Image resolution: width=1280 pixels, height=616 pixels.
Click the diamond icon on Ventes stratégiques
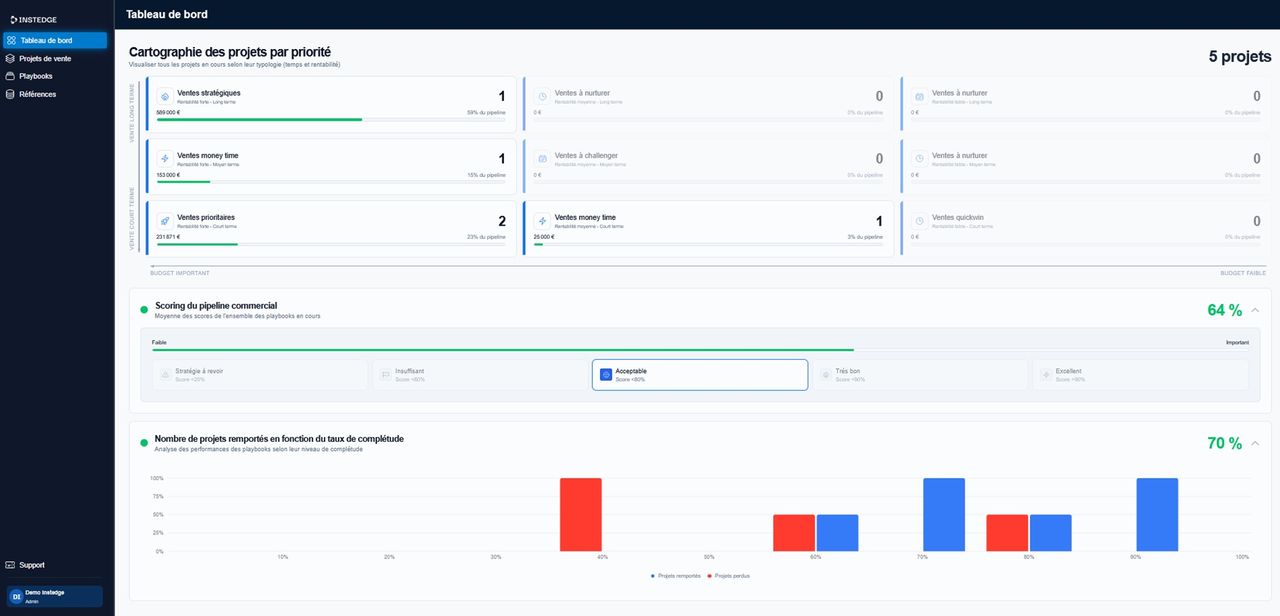click(165, 97)
